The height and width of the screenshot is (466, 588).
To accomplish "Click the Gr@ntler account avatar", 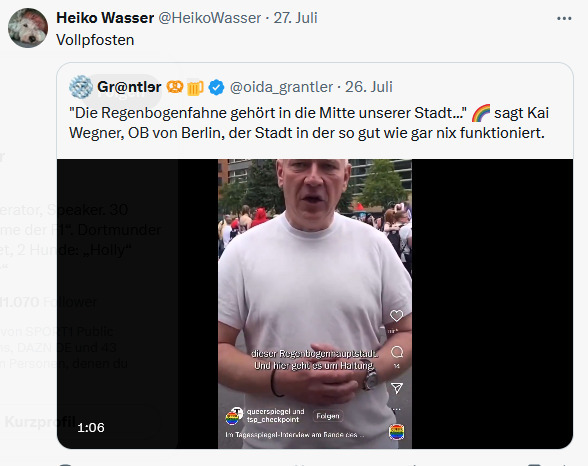I will point(81,87).
